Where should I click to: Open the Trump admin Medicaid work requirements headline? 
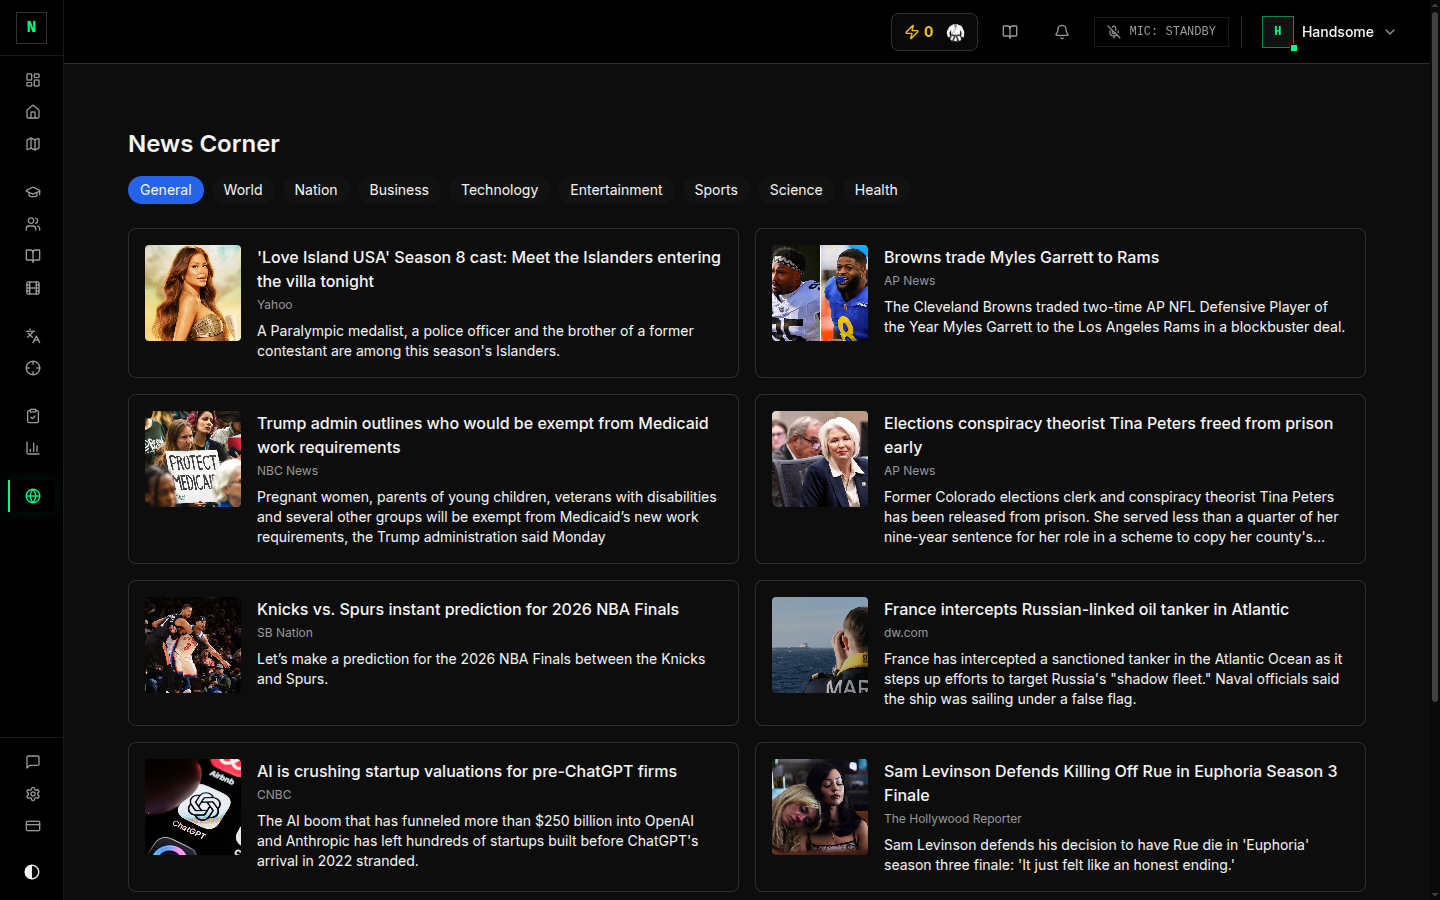tap(483, 435)
